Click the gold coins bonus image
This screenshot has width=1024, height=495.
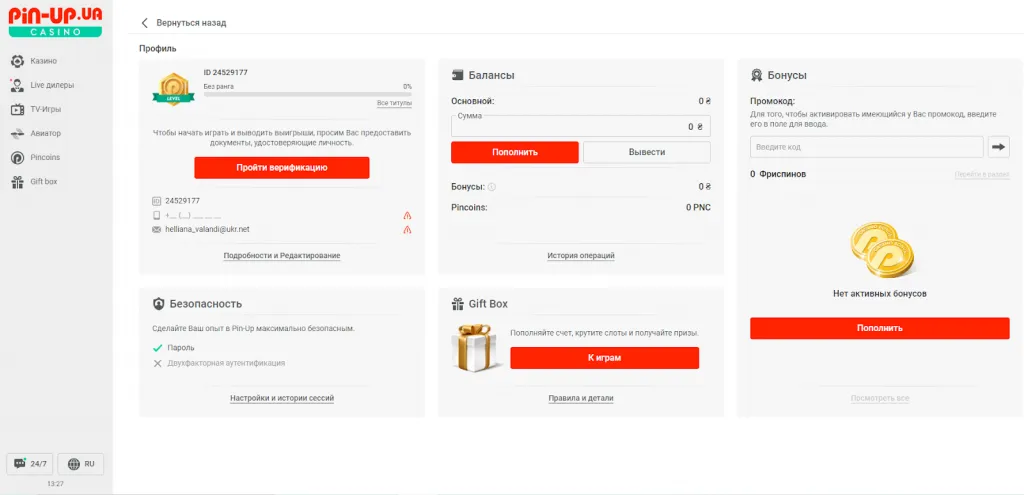881,248
